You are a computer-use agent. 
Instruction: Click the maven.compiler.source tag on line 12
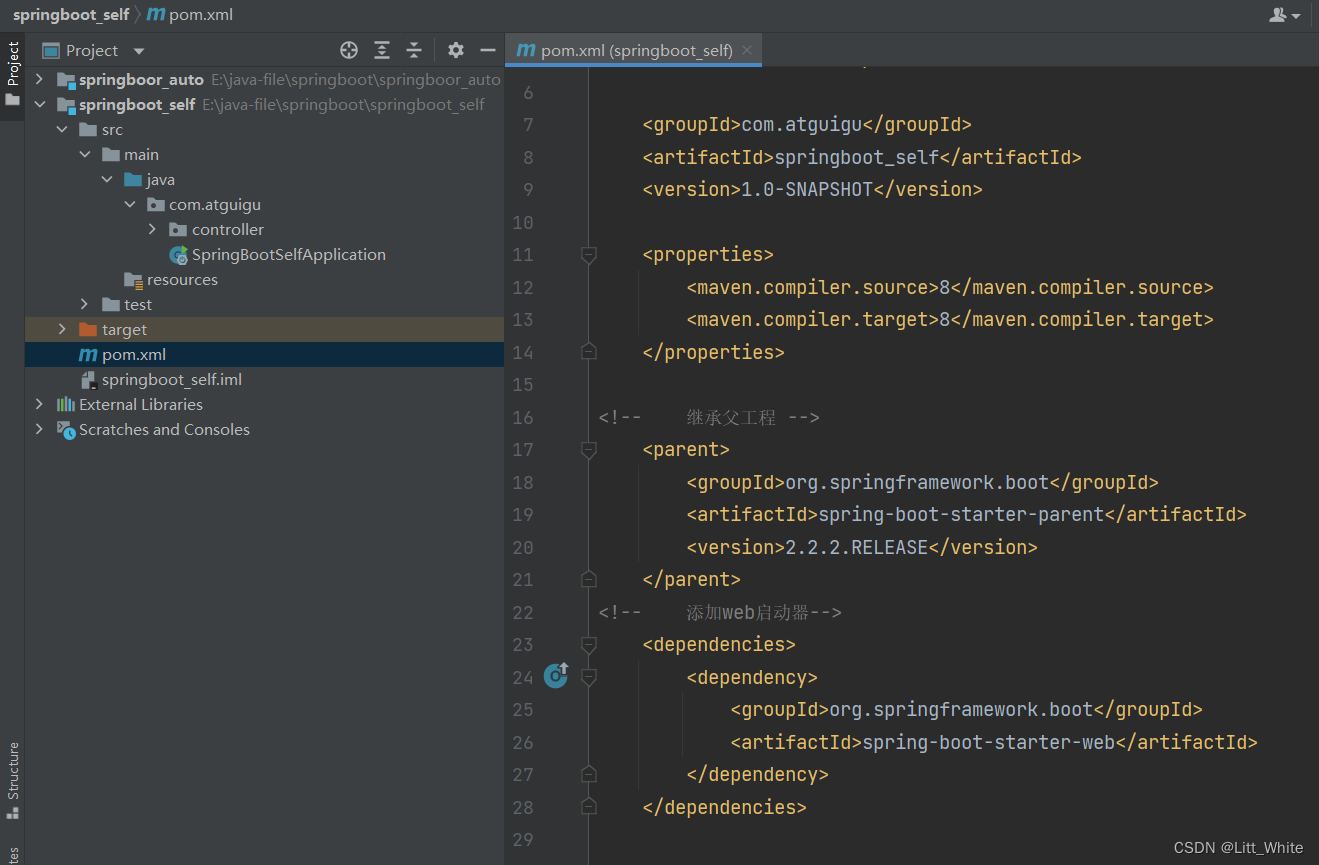point(812,287)
